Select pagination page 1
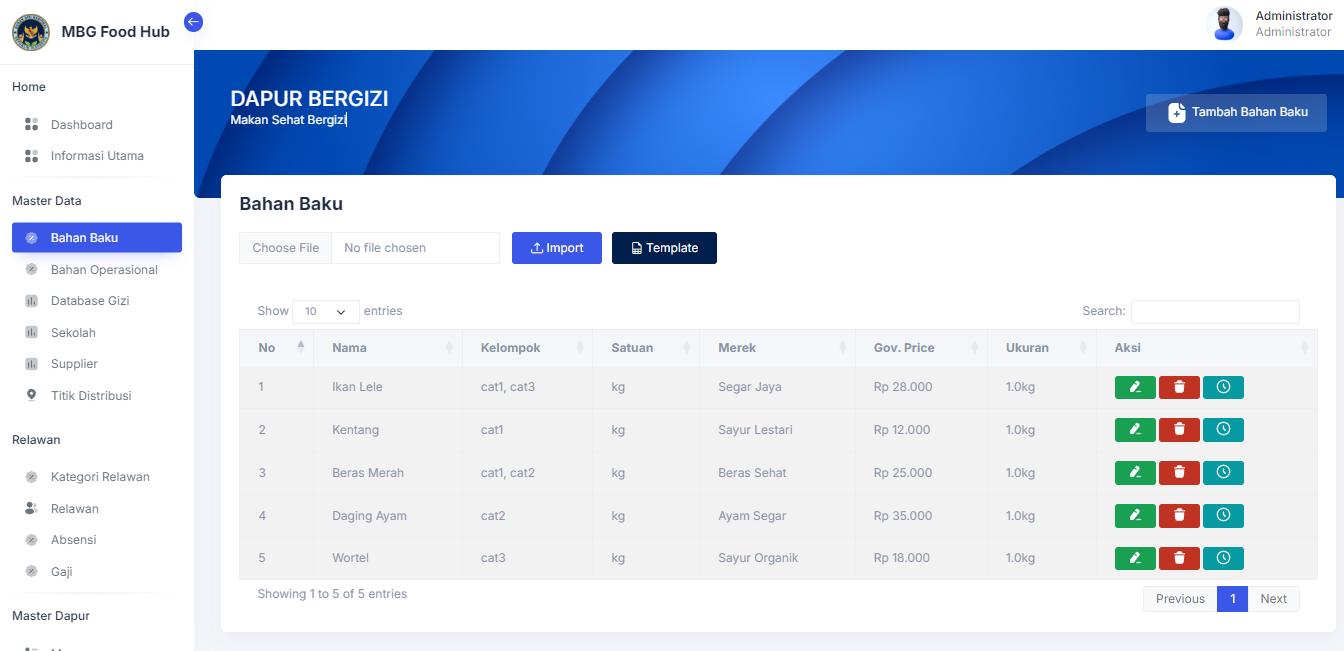The height and width of the screenshot is (651, 1344). coord(1232,598)
